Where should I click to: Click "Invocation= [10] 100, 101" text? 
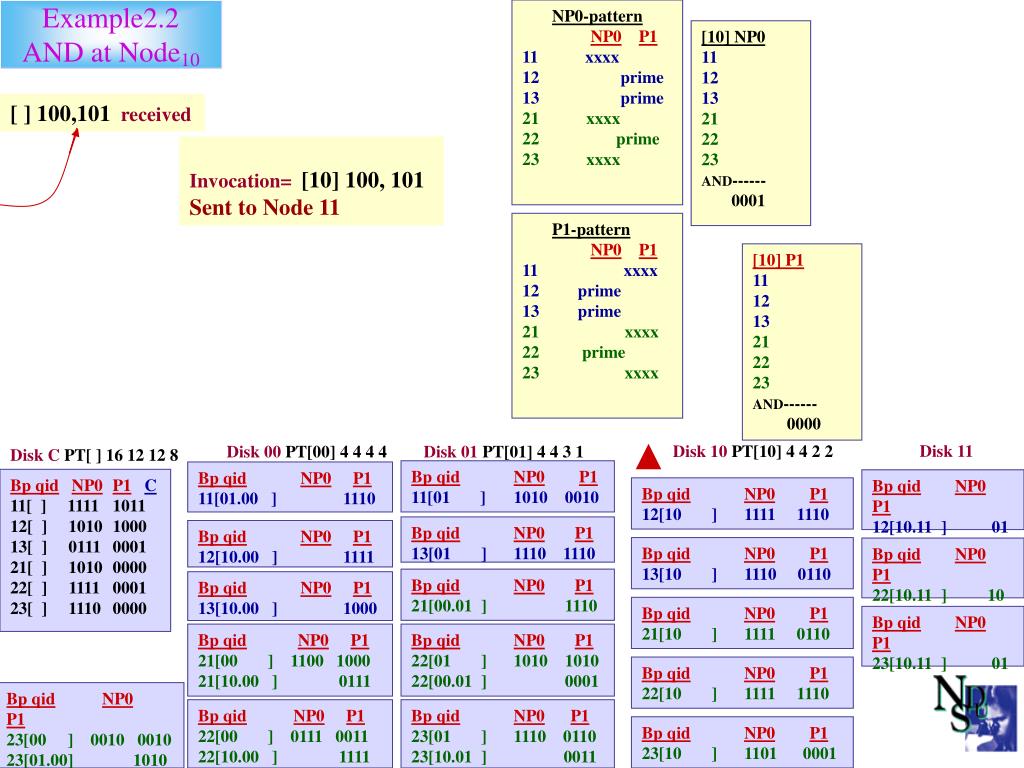[306, 180]
